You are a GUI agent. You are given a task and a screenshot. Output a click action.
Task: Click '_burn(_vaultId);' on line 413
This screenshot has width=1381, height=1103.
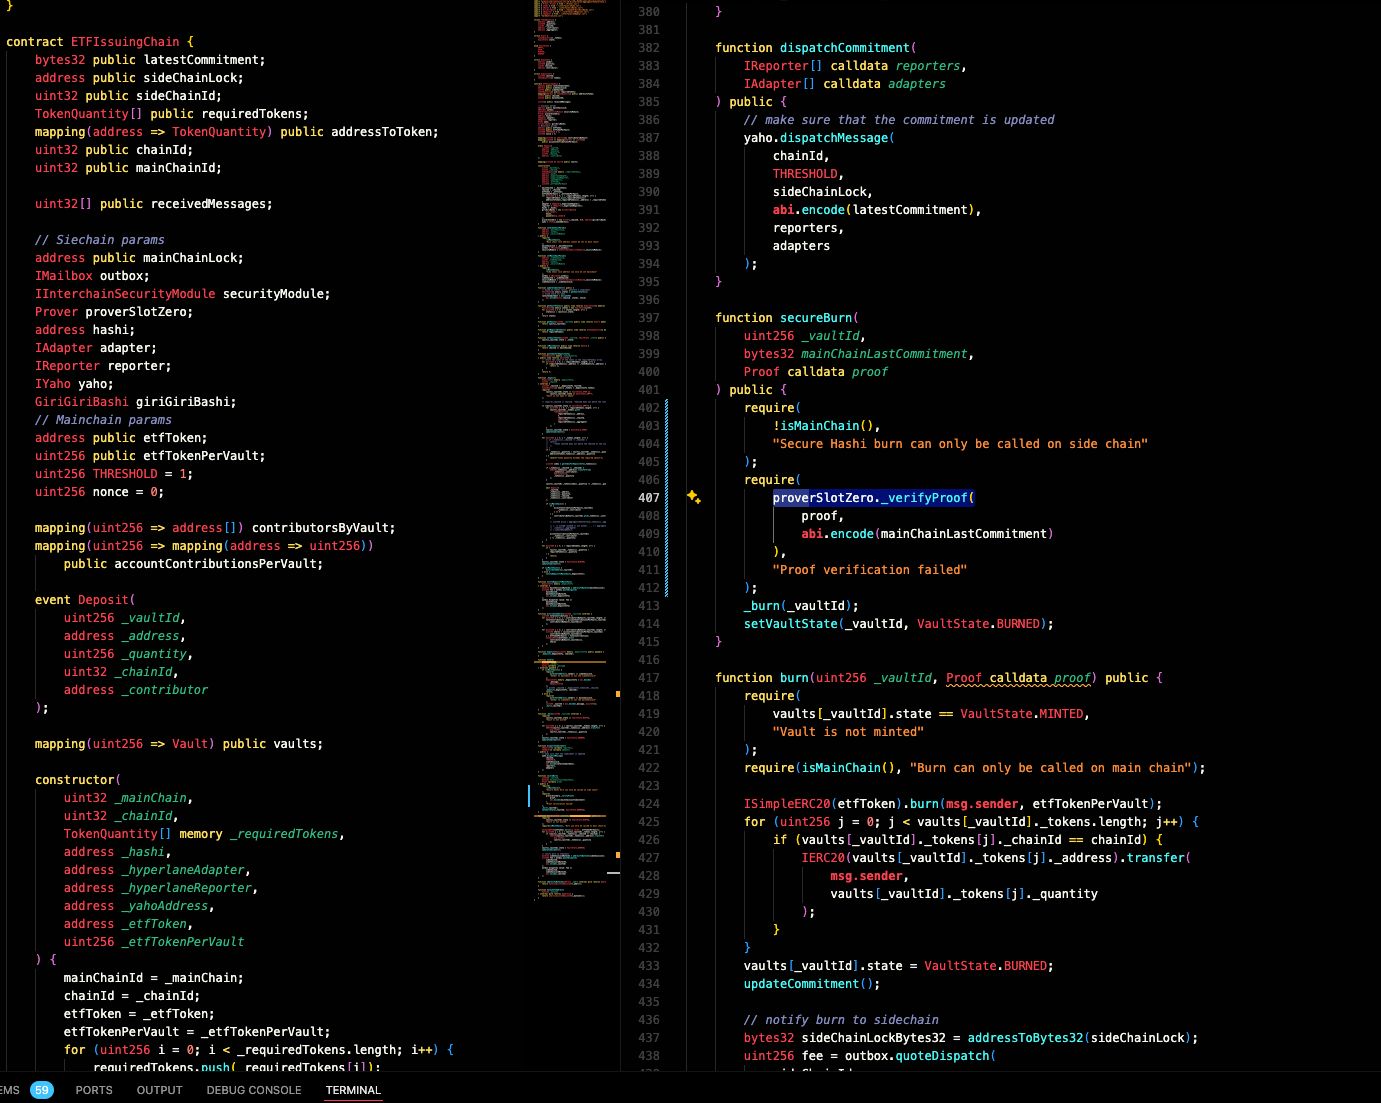[x=801, y=606]
